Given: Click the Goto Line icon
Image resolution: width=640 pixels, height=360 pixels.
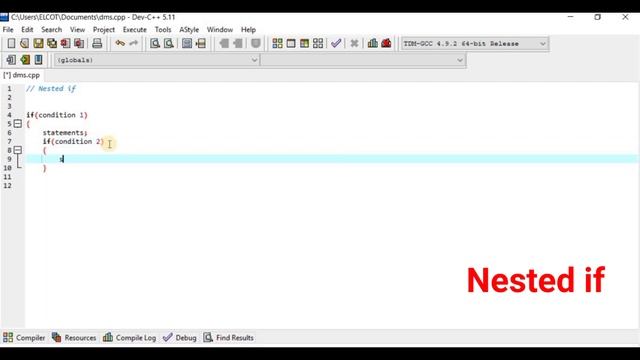Looking at the screenshot, I should [200, 43].
